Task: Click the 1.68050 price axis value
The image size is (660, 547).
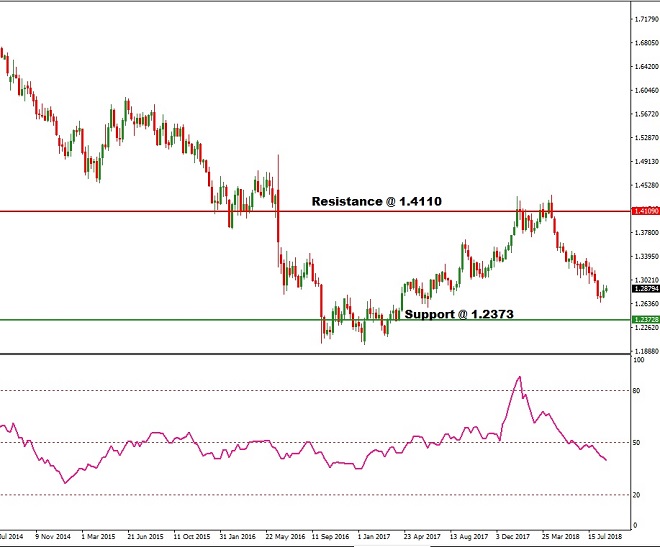Action: (x=647, y=42)
